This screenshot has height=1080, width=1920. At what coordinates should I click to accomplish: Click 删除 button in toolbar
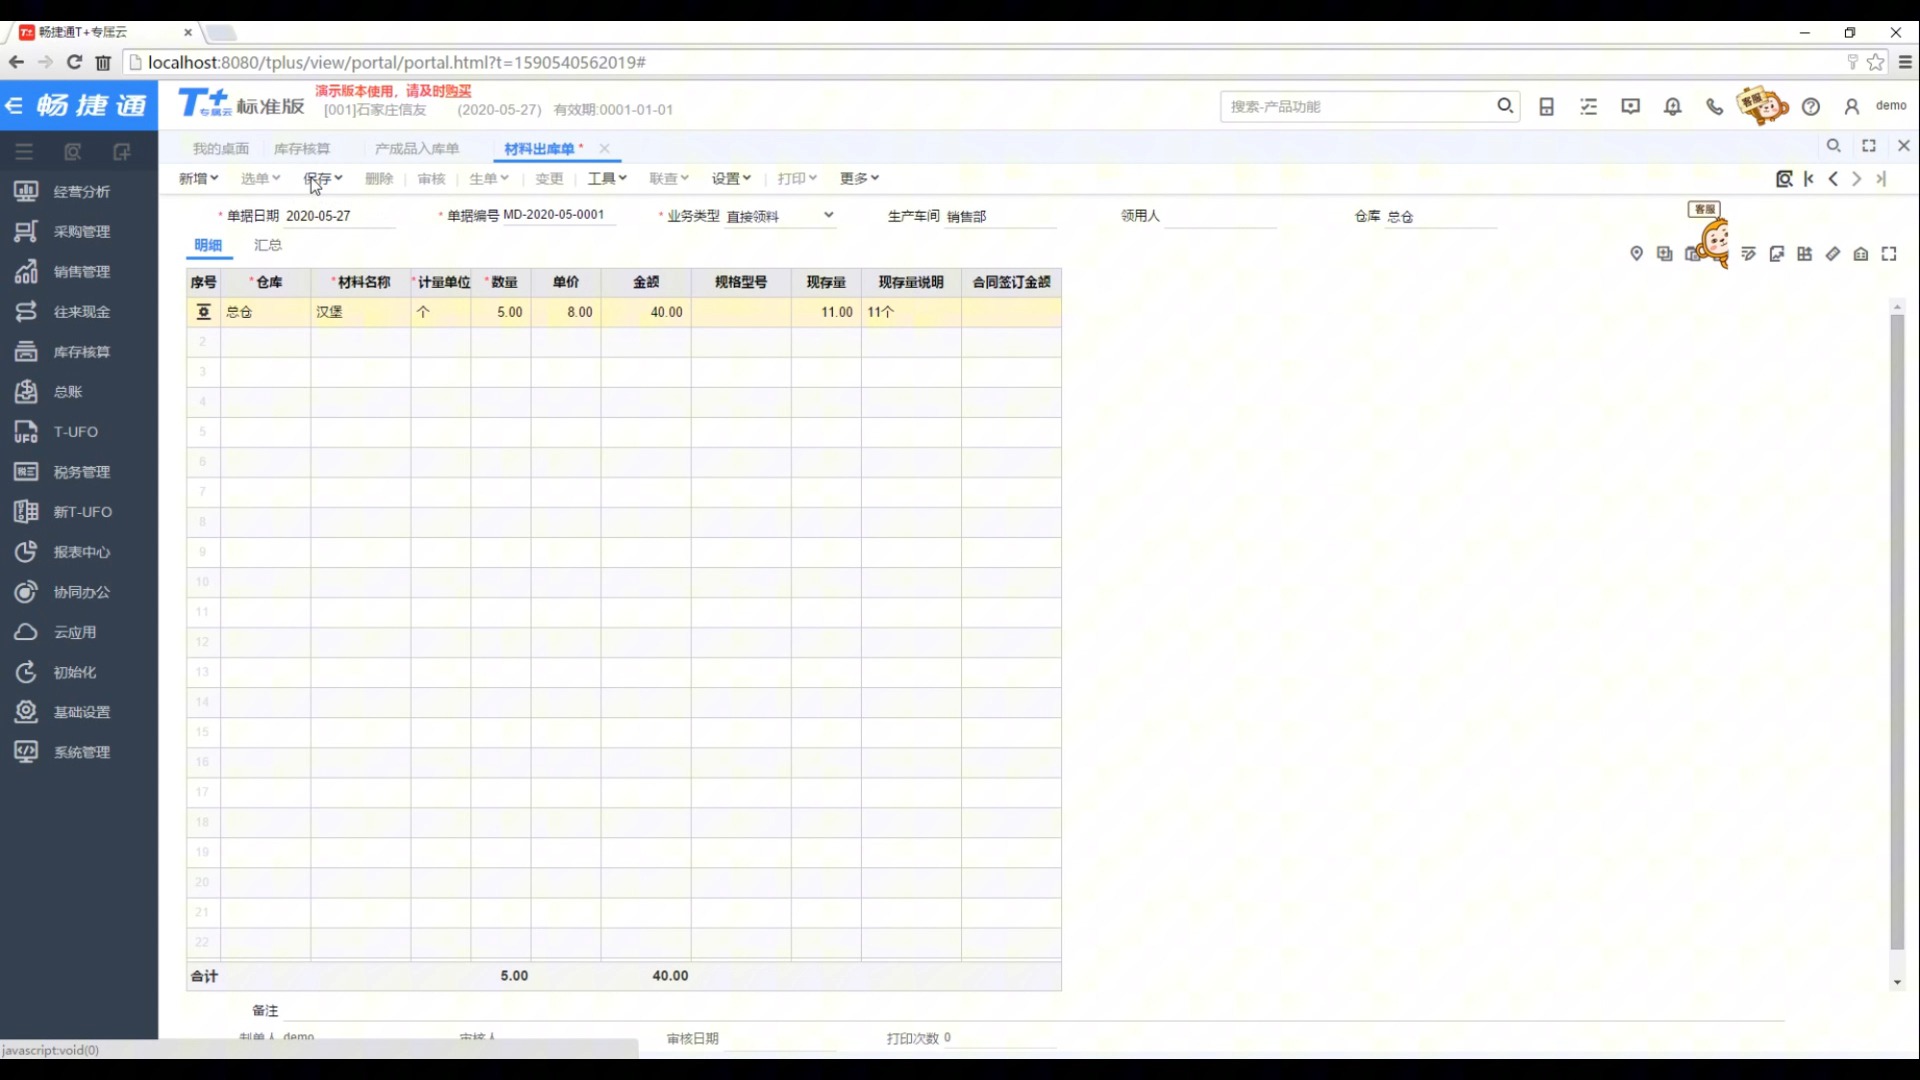coord(378,178)
